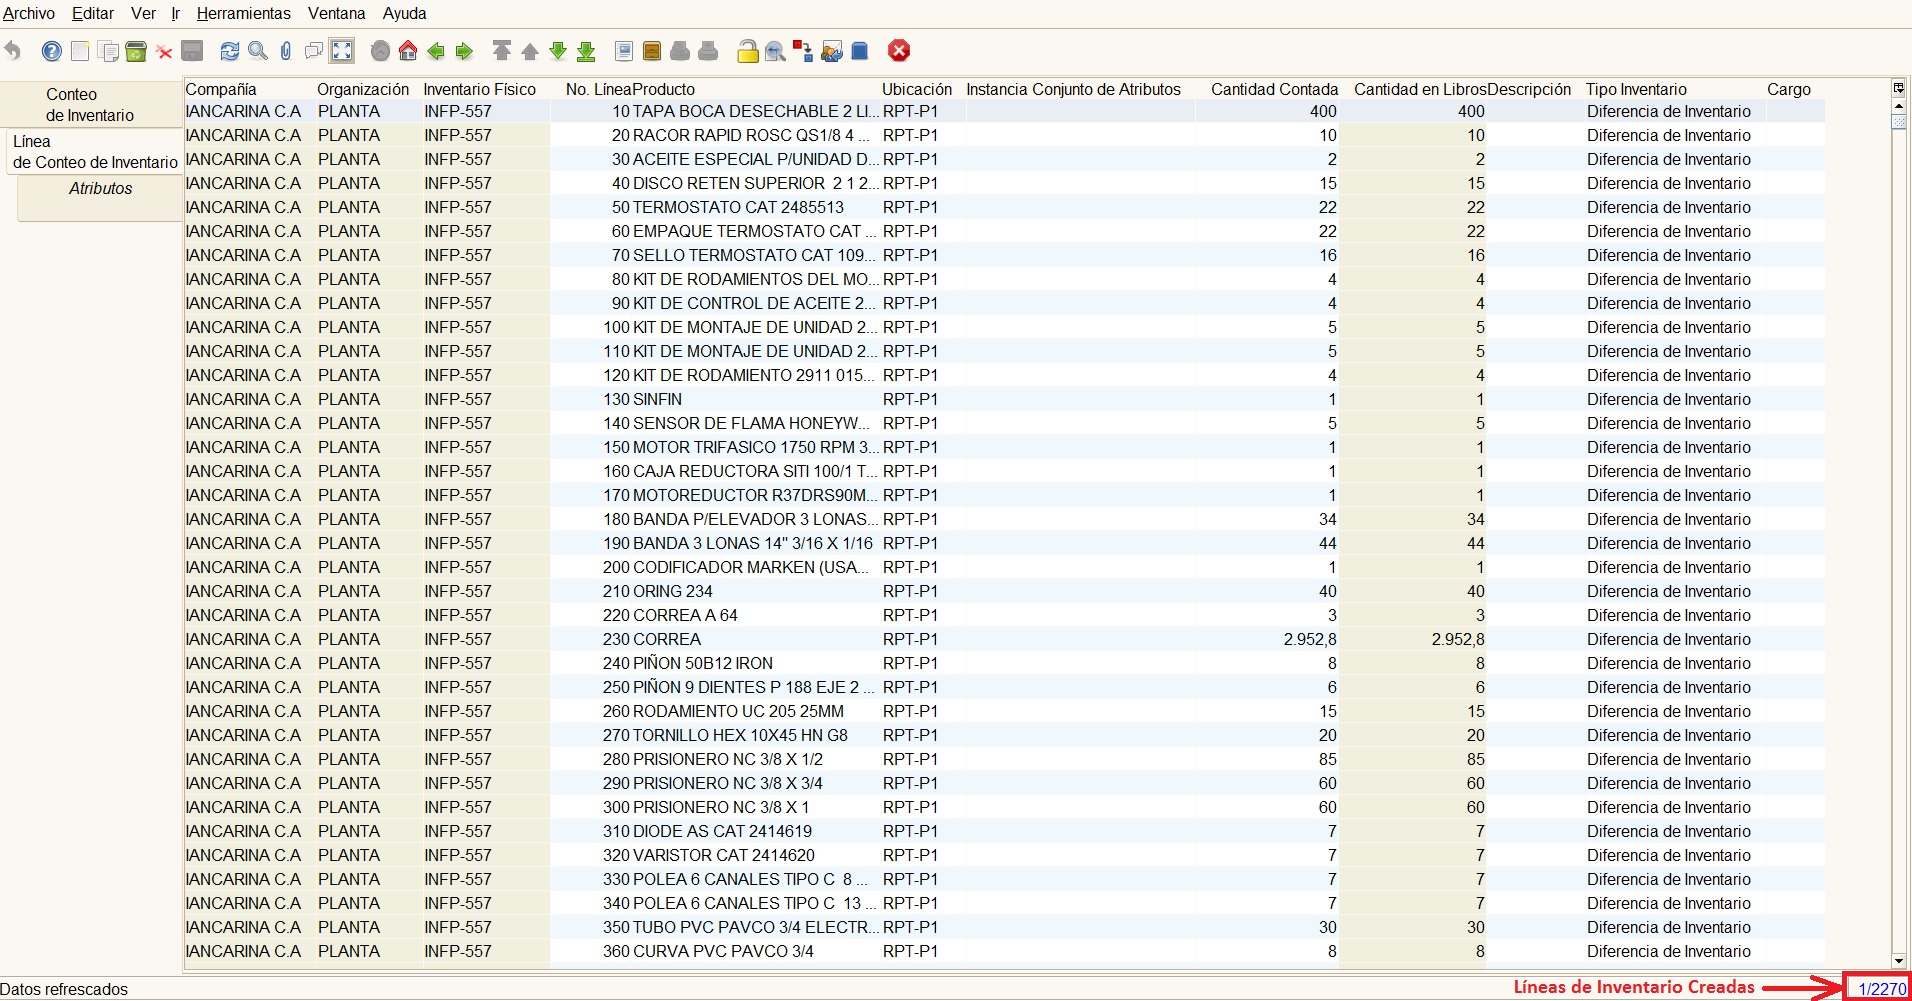Open the Editar menu
The width and height of the screenshot is (1912, 1001).
point(93,13)
